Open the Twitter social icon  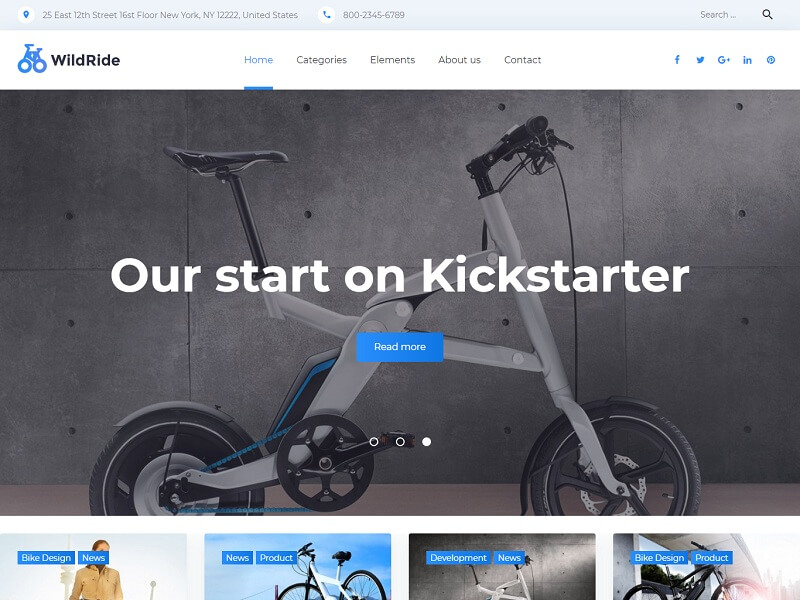pyautogui.click(x=700, y=60)
